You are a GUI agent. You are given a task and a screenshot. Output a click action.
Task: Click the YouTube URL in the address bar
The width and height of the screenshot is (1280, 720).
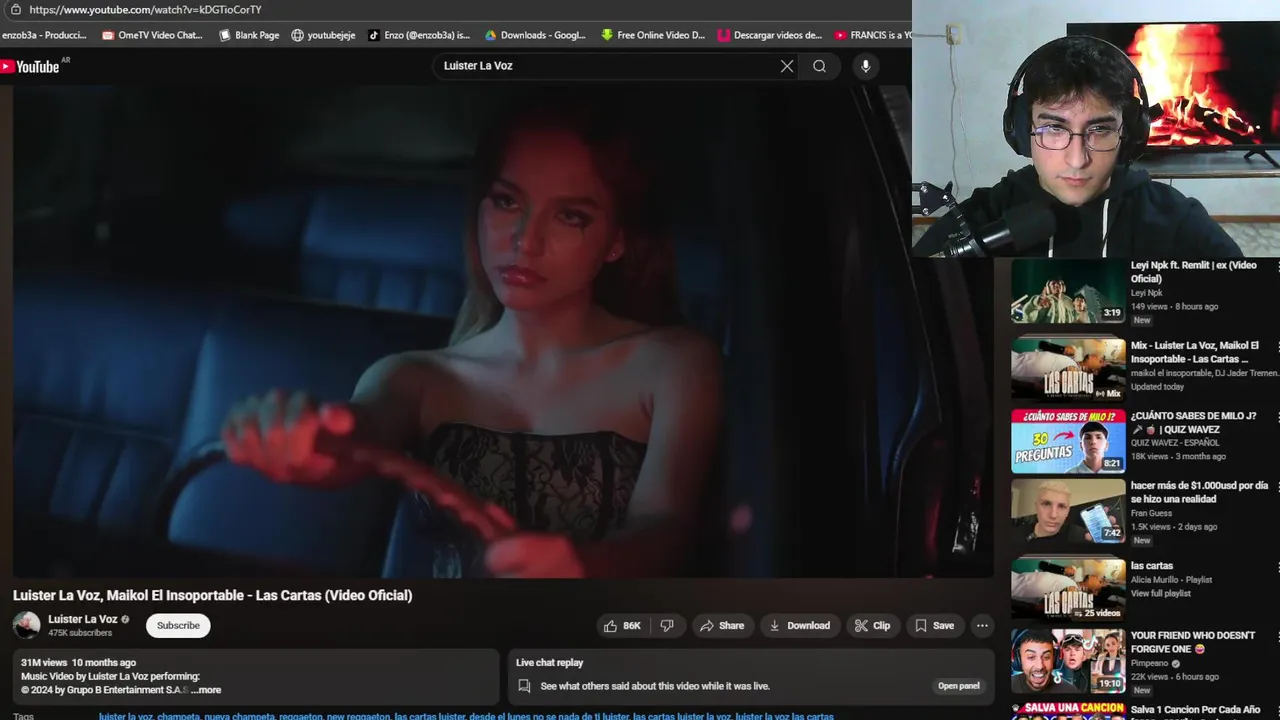[x=145, y=9]
